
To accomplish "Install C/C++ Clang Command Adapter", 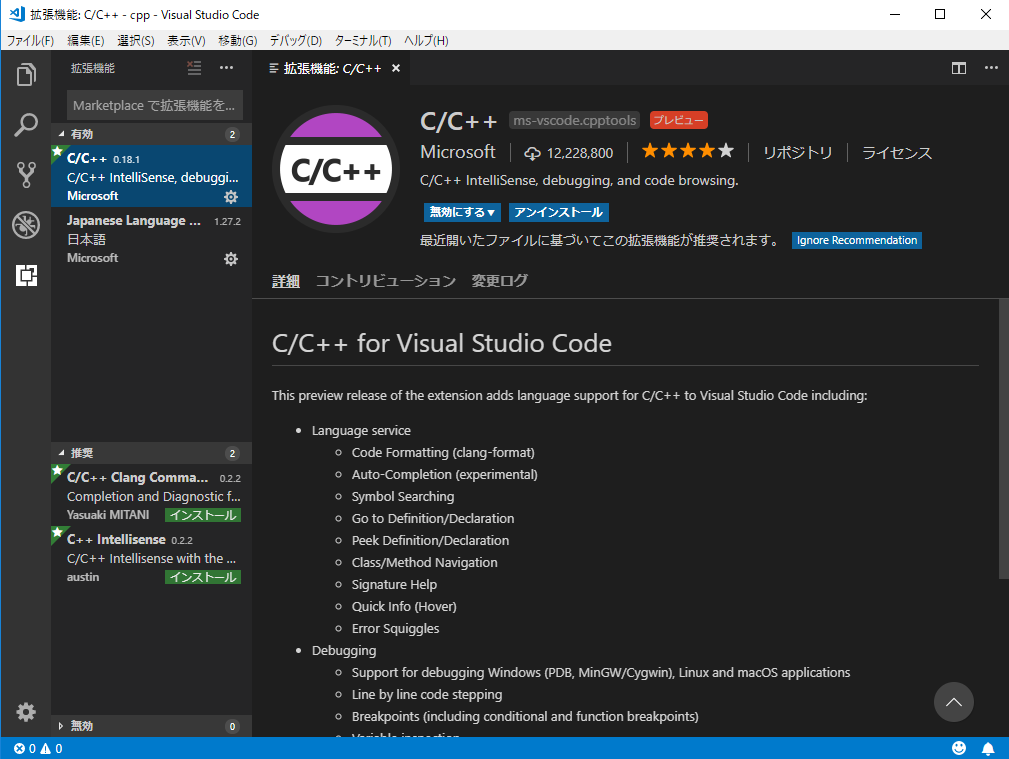I will (x=203, y=515).
